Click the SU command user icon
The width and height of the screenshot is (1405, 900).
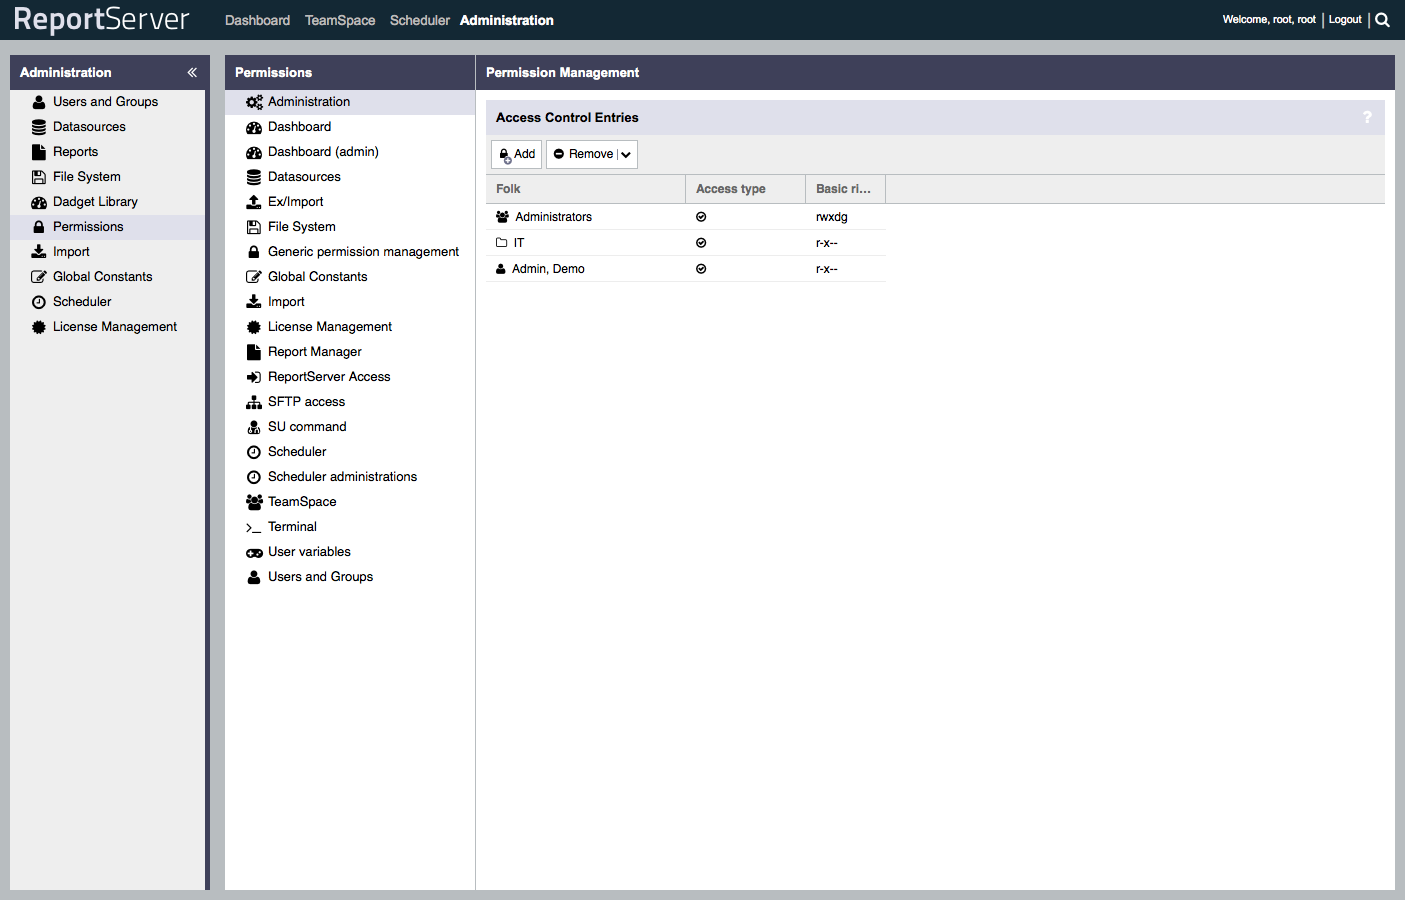[254, 427]
